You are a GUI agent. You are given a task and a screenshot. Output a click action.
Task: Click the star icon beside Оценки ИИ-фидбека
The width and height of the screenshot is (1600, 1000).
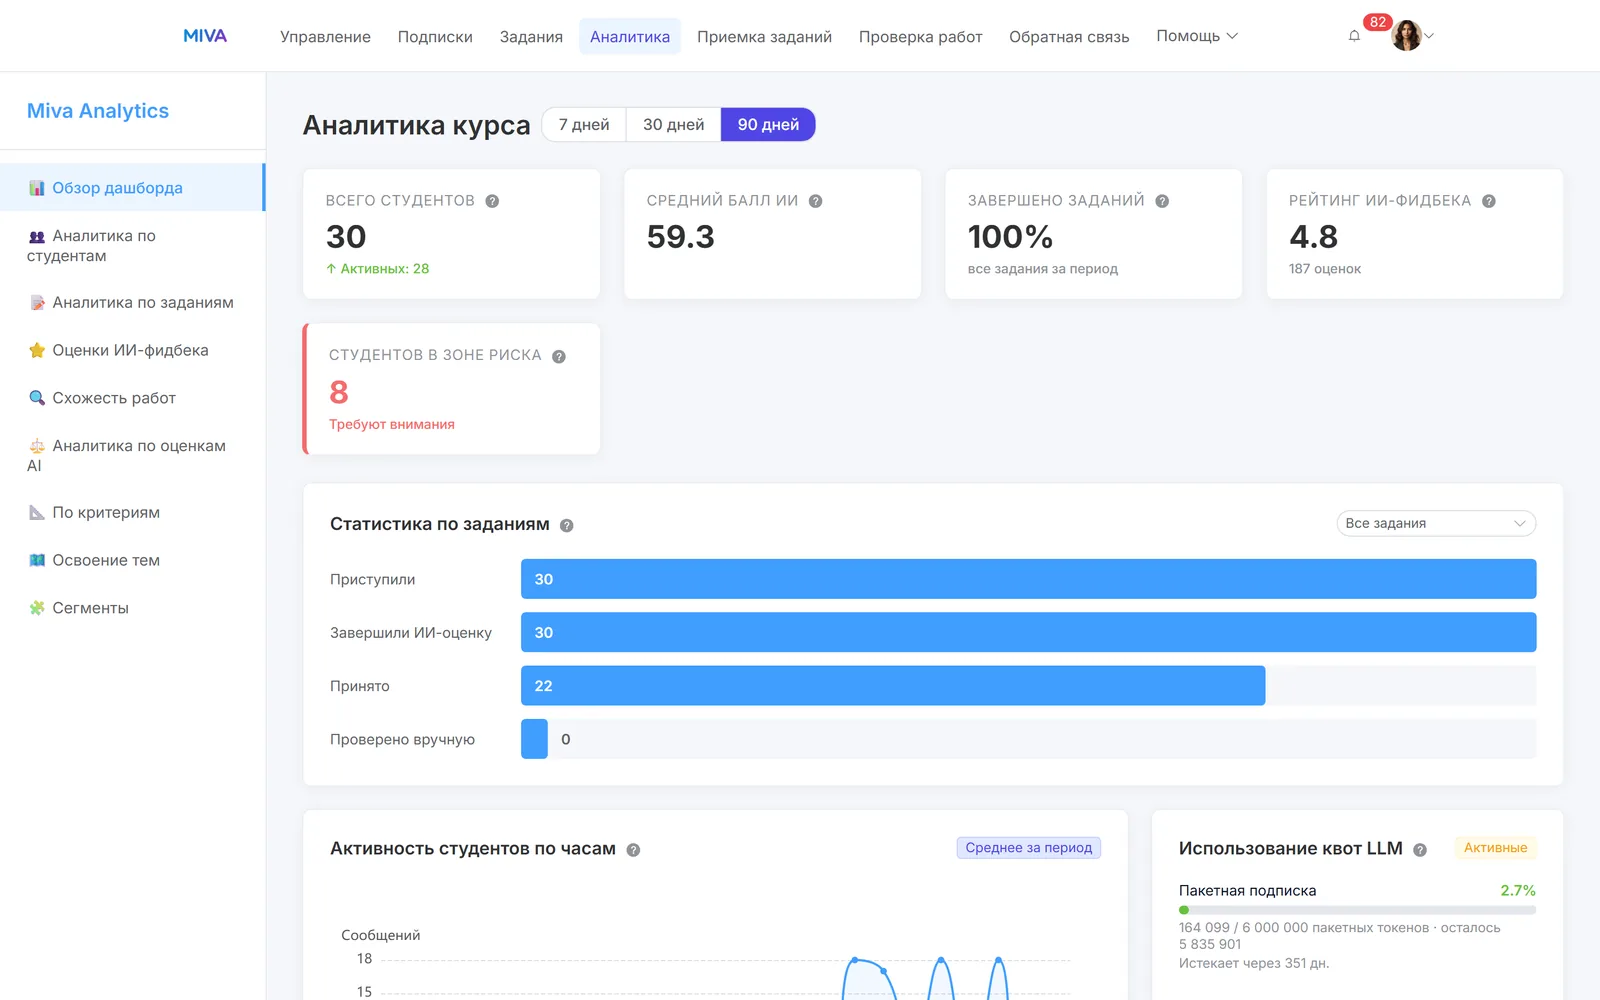(37, 350)
